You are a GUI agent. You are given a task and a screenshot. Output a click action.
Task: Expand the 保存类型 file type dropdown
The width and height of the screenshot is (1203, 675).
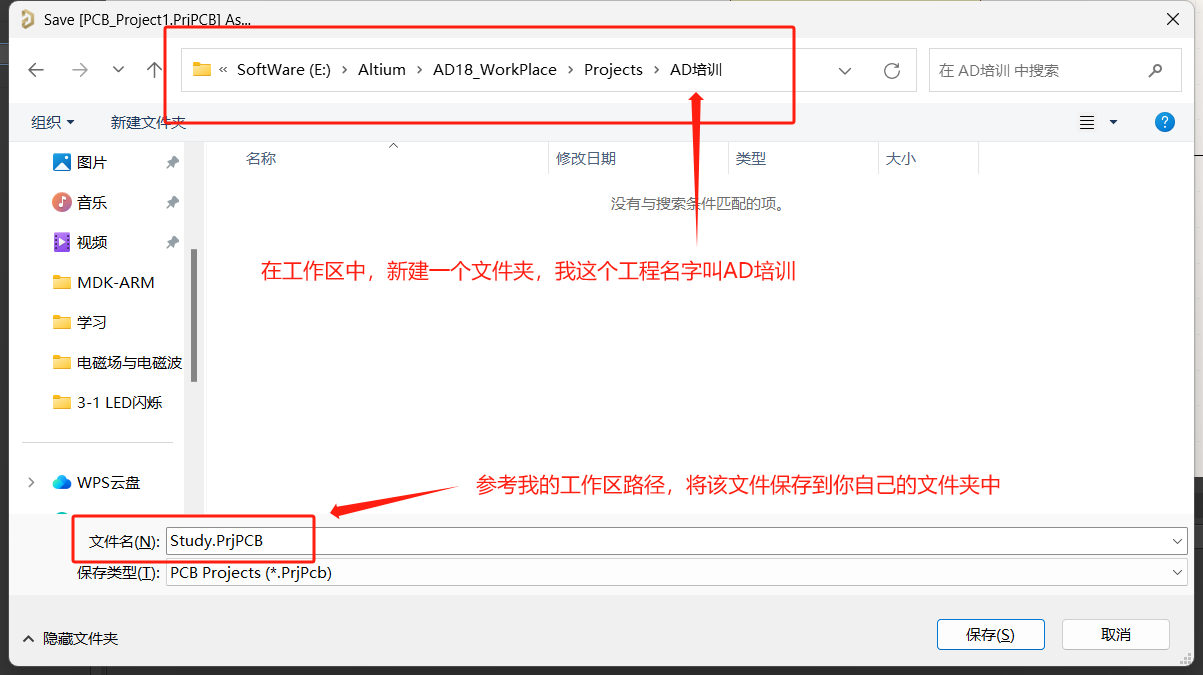click(1176, 573)
